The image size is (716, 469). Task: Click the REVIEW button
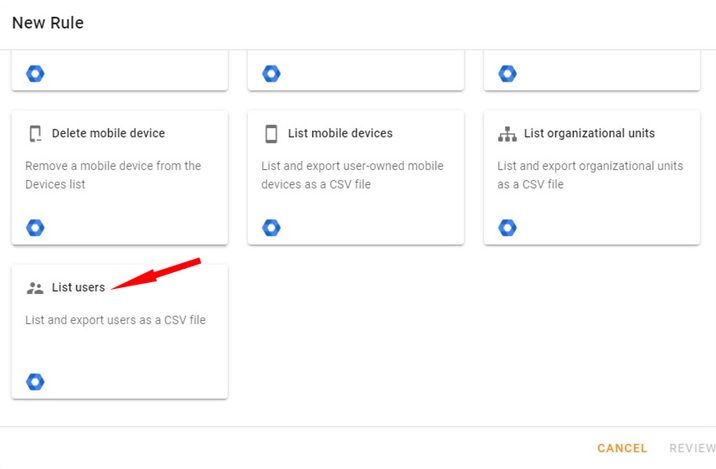pyautogui.click(x=692, y=448)
